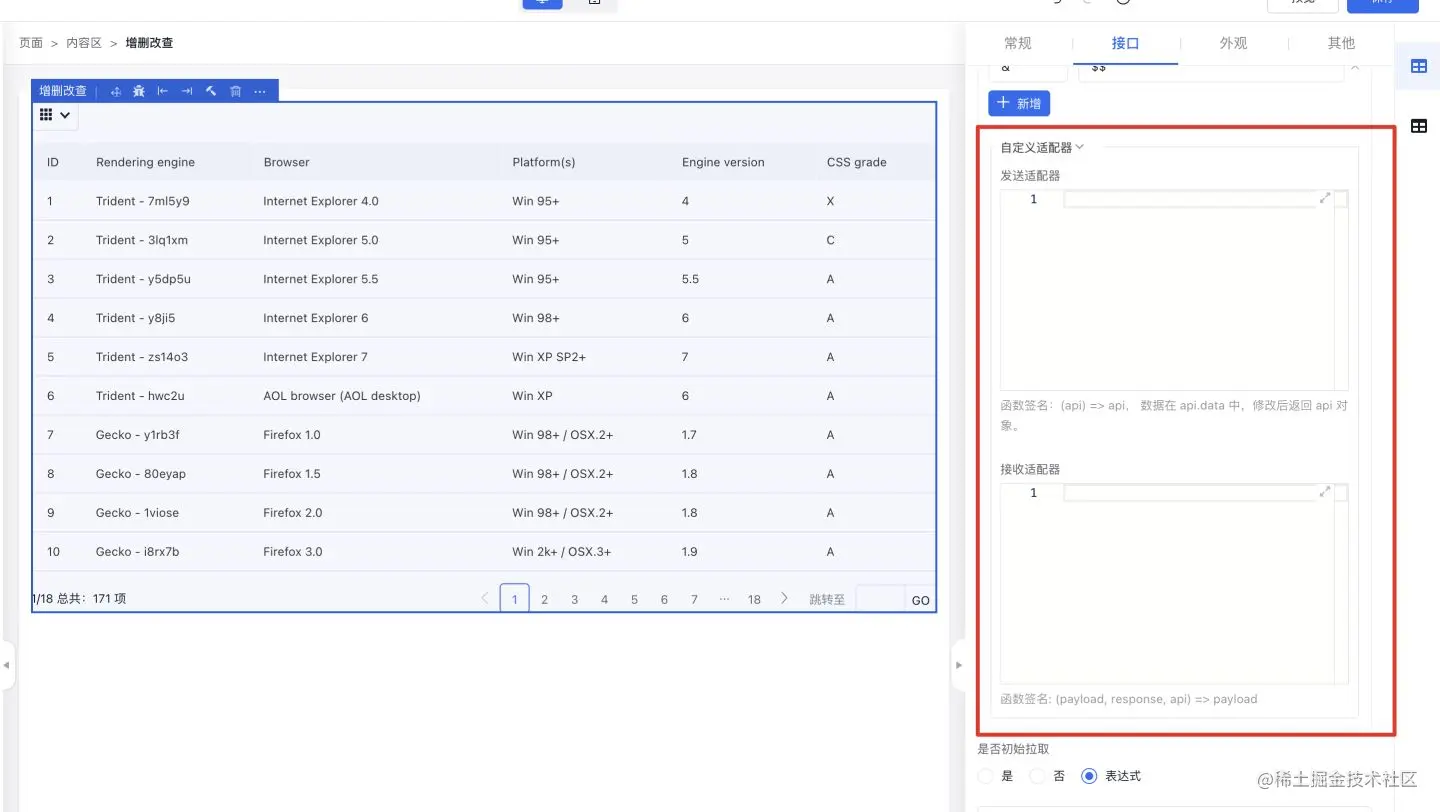The image size is (1440, 812).
Task: Click the CSS grade column header
Action: (857, 162)
